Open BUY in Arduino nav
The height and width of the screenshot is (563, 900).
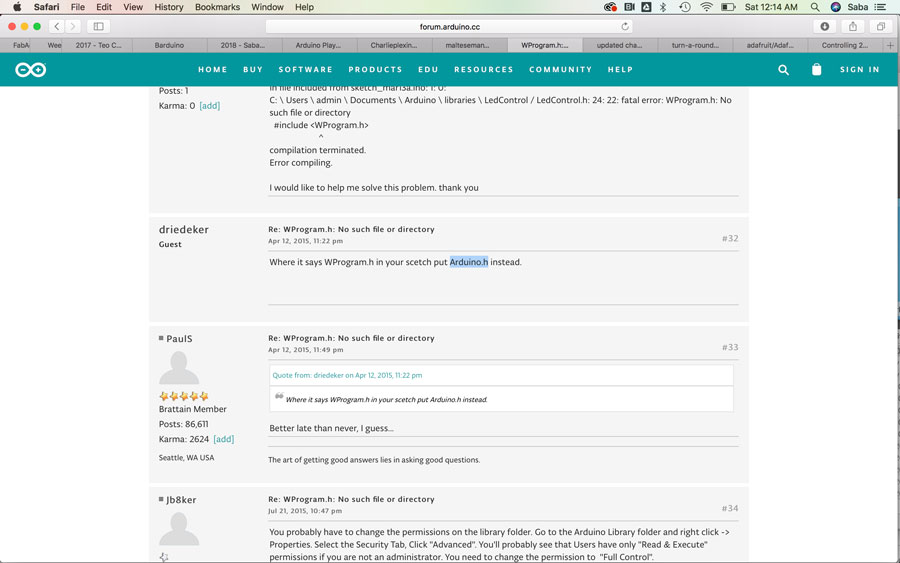click(x=253, y=69)
